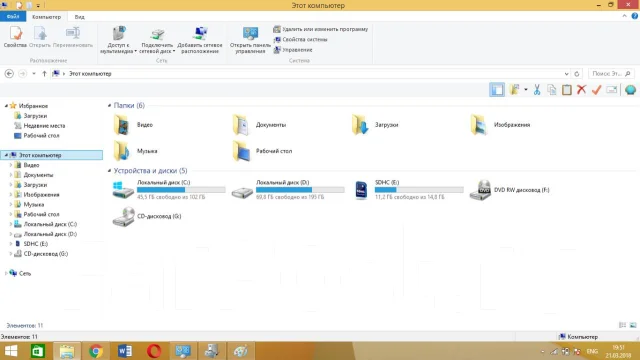Switch to the View (Вид) ribbon tab

click(80, 17)
